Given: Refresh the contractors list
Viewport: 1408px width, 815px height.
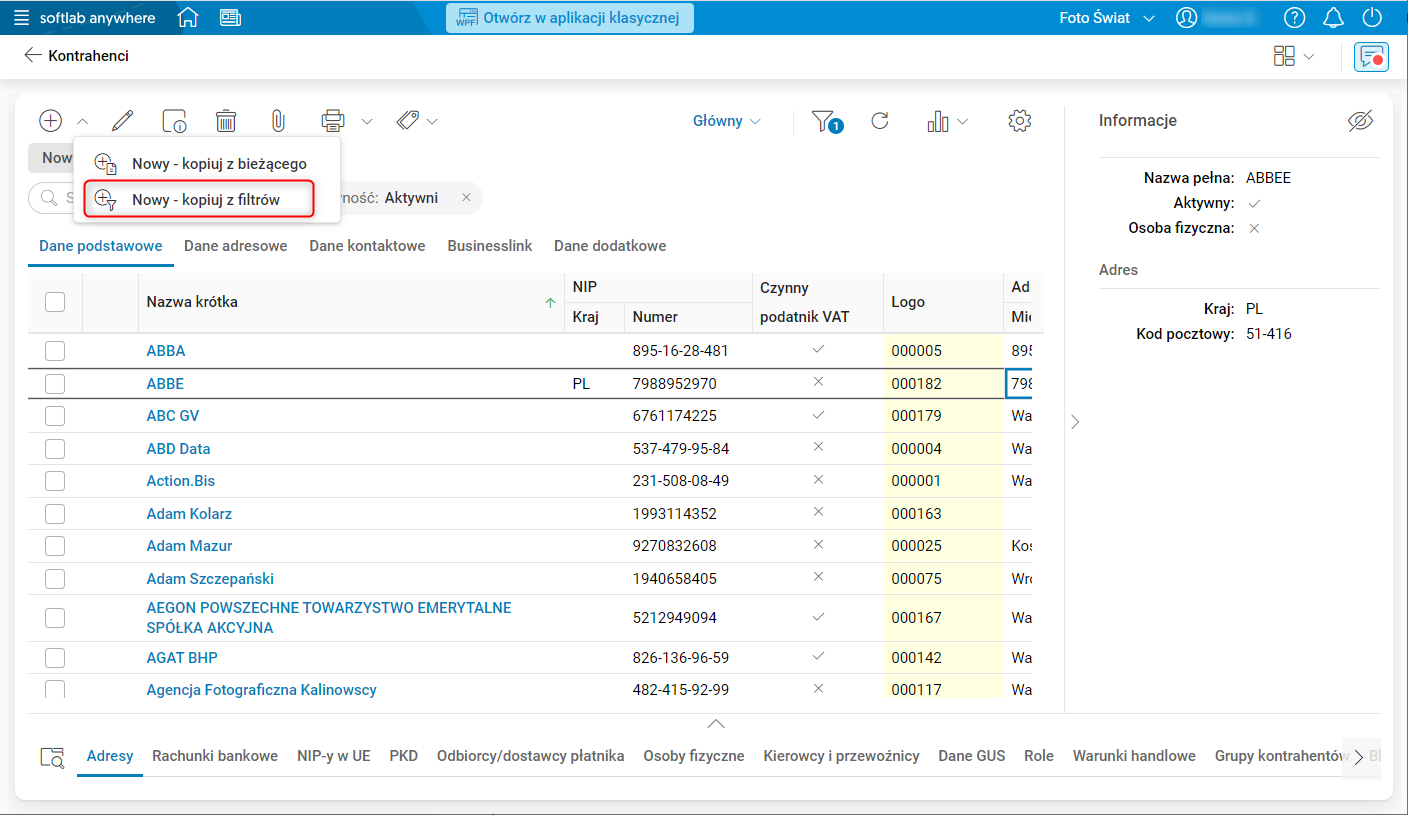Looking at the screenshot, I should (x=880, y=121).
